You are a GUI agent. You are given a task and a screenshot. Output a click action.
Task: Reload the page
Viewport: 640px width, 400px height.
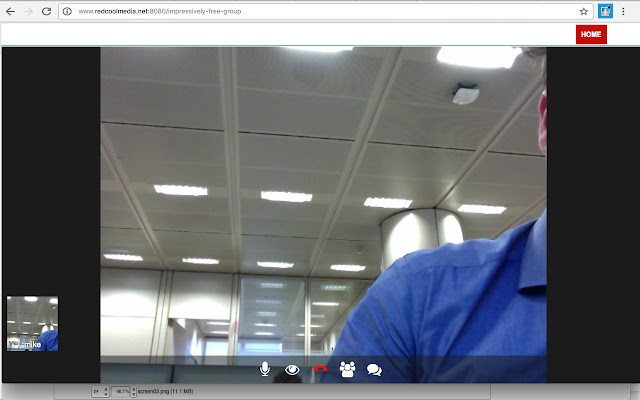[x=47, y=11]
